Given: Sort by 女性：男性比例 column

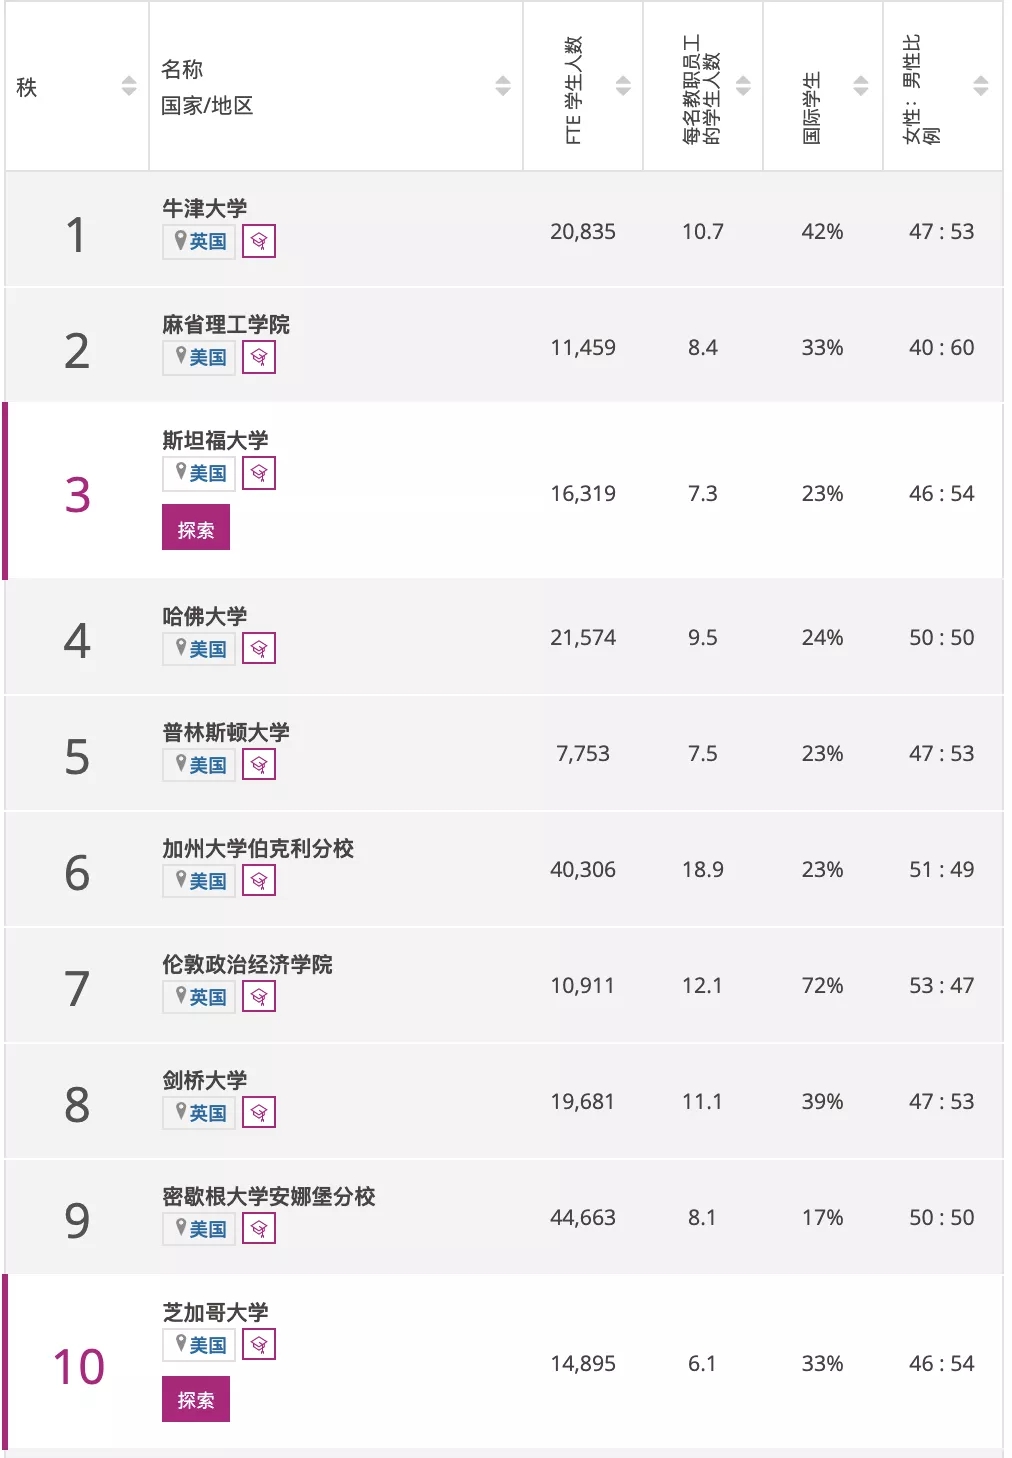Looking at the screenshot, I should coord(981,86).
